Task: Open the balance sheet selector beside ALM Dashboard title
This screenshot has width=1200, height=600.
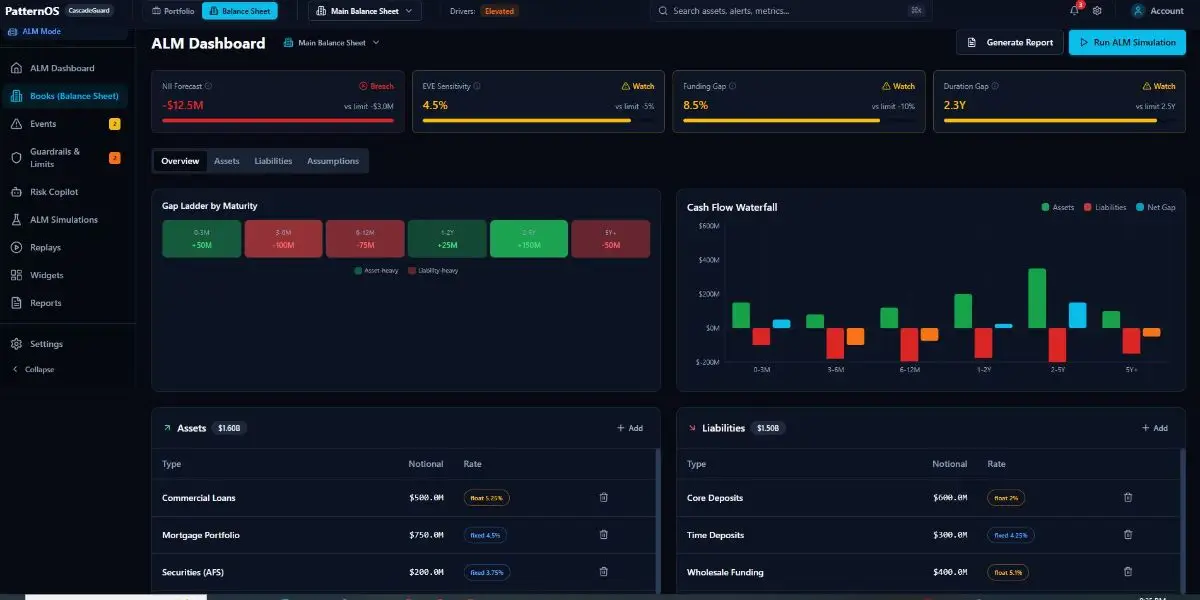Action: click(332, 43)
